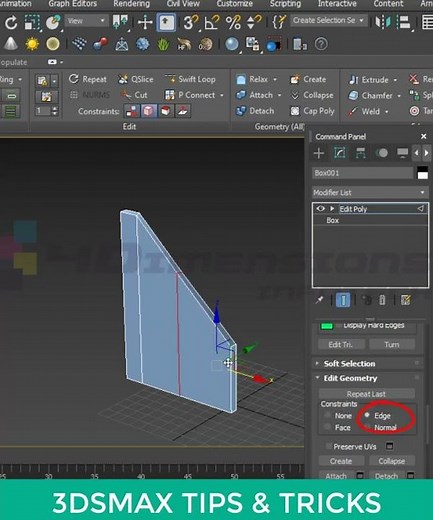Select Face constraint radio button
This screenshot has height=520, width=433.
[327, 427]
